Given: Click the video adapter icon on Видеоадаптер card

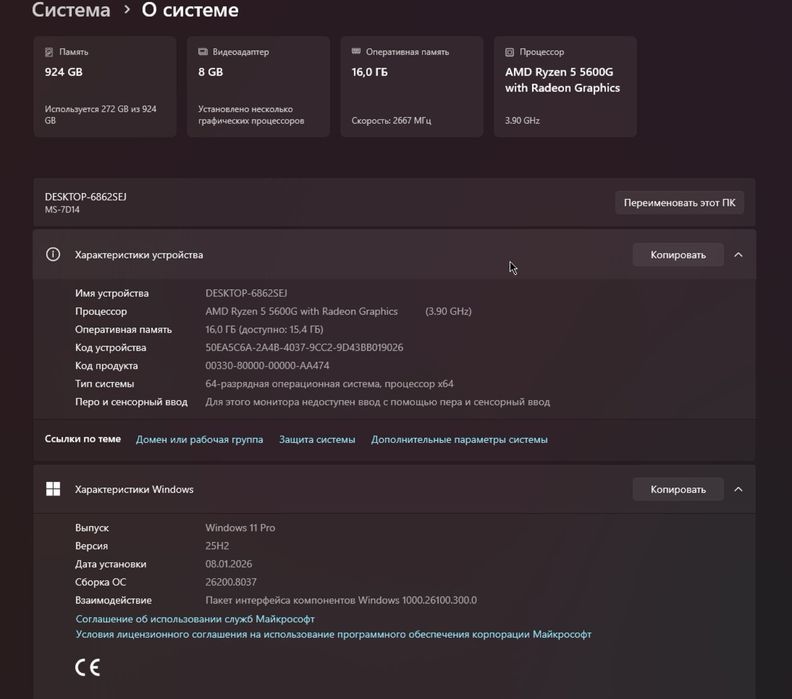Looking at the screenshot, I should (x=203, y=52).
